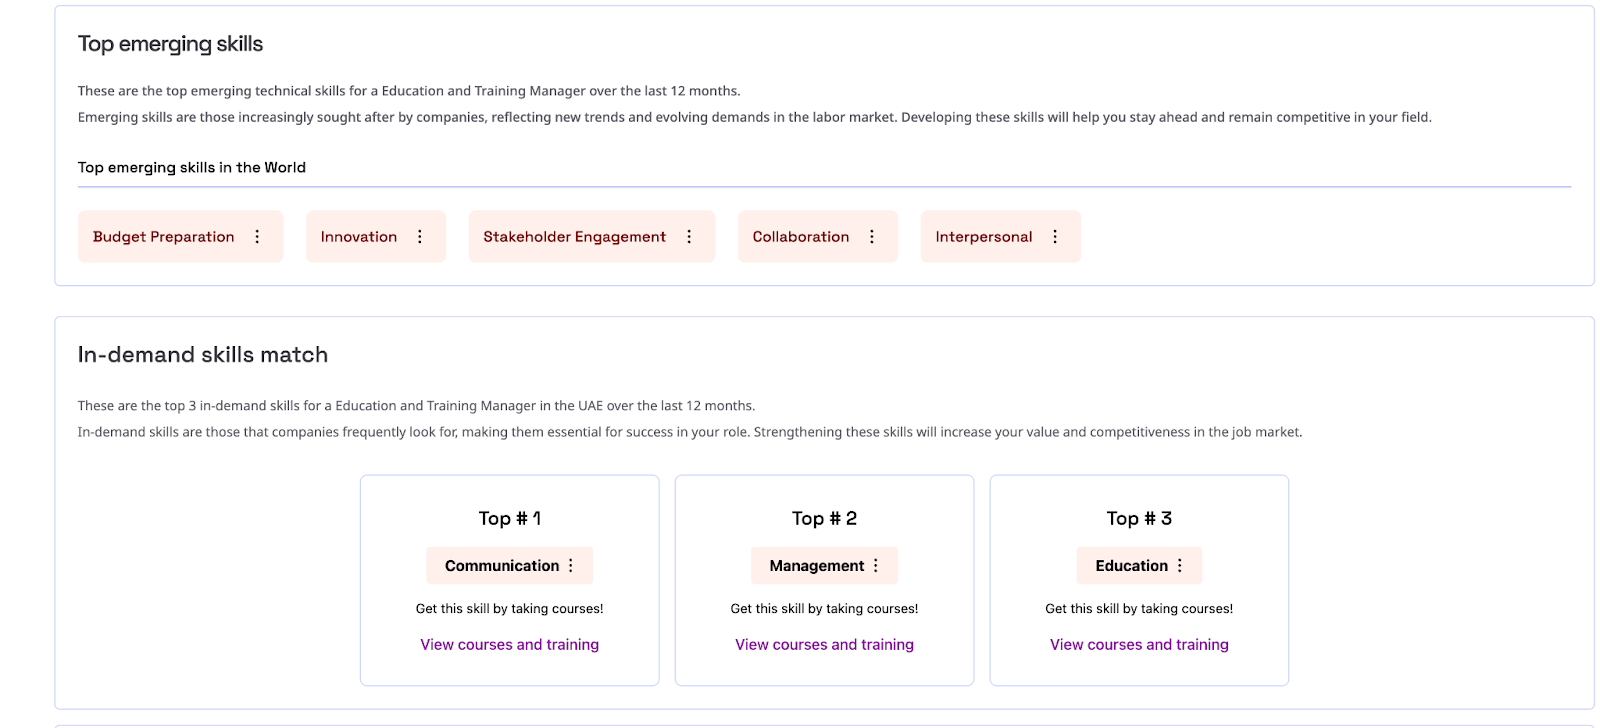Image resolution: width=1600 pixels, height=728 pixels.
Task: View courses and training for Communication
Action: (509, 645)
